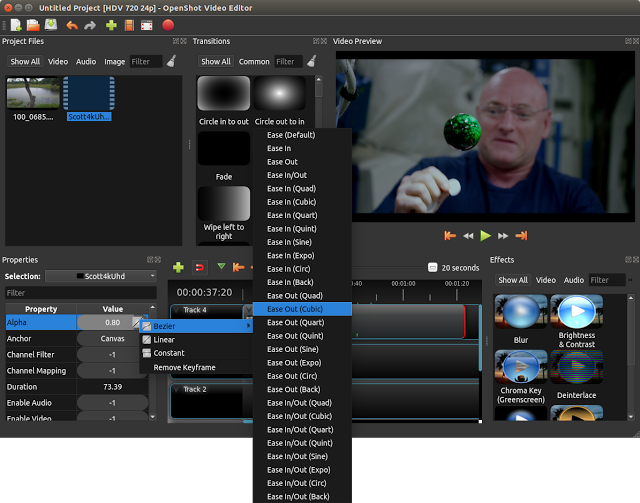Click the green Add Marker triangle icon
The image size is (640, 503).
point(221,267)
